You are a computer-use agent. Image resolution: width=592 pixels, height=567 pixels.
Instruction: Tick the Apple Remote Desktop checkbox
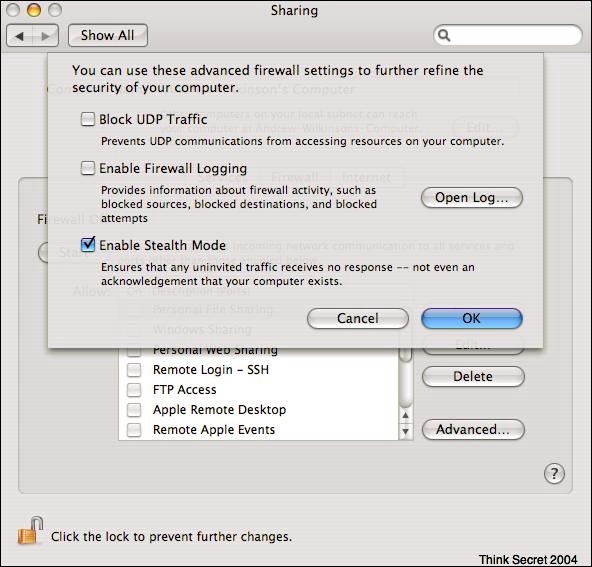click(134, 410)
